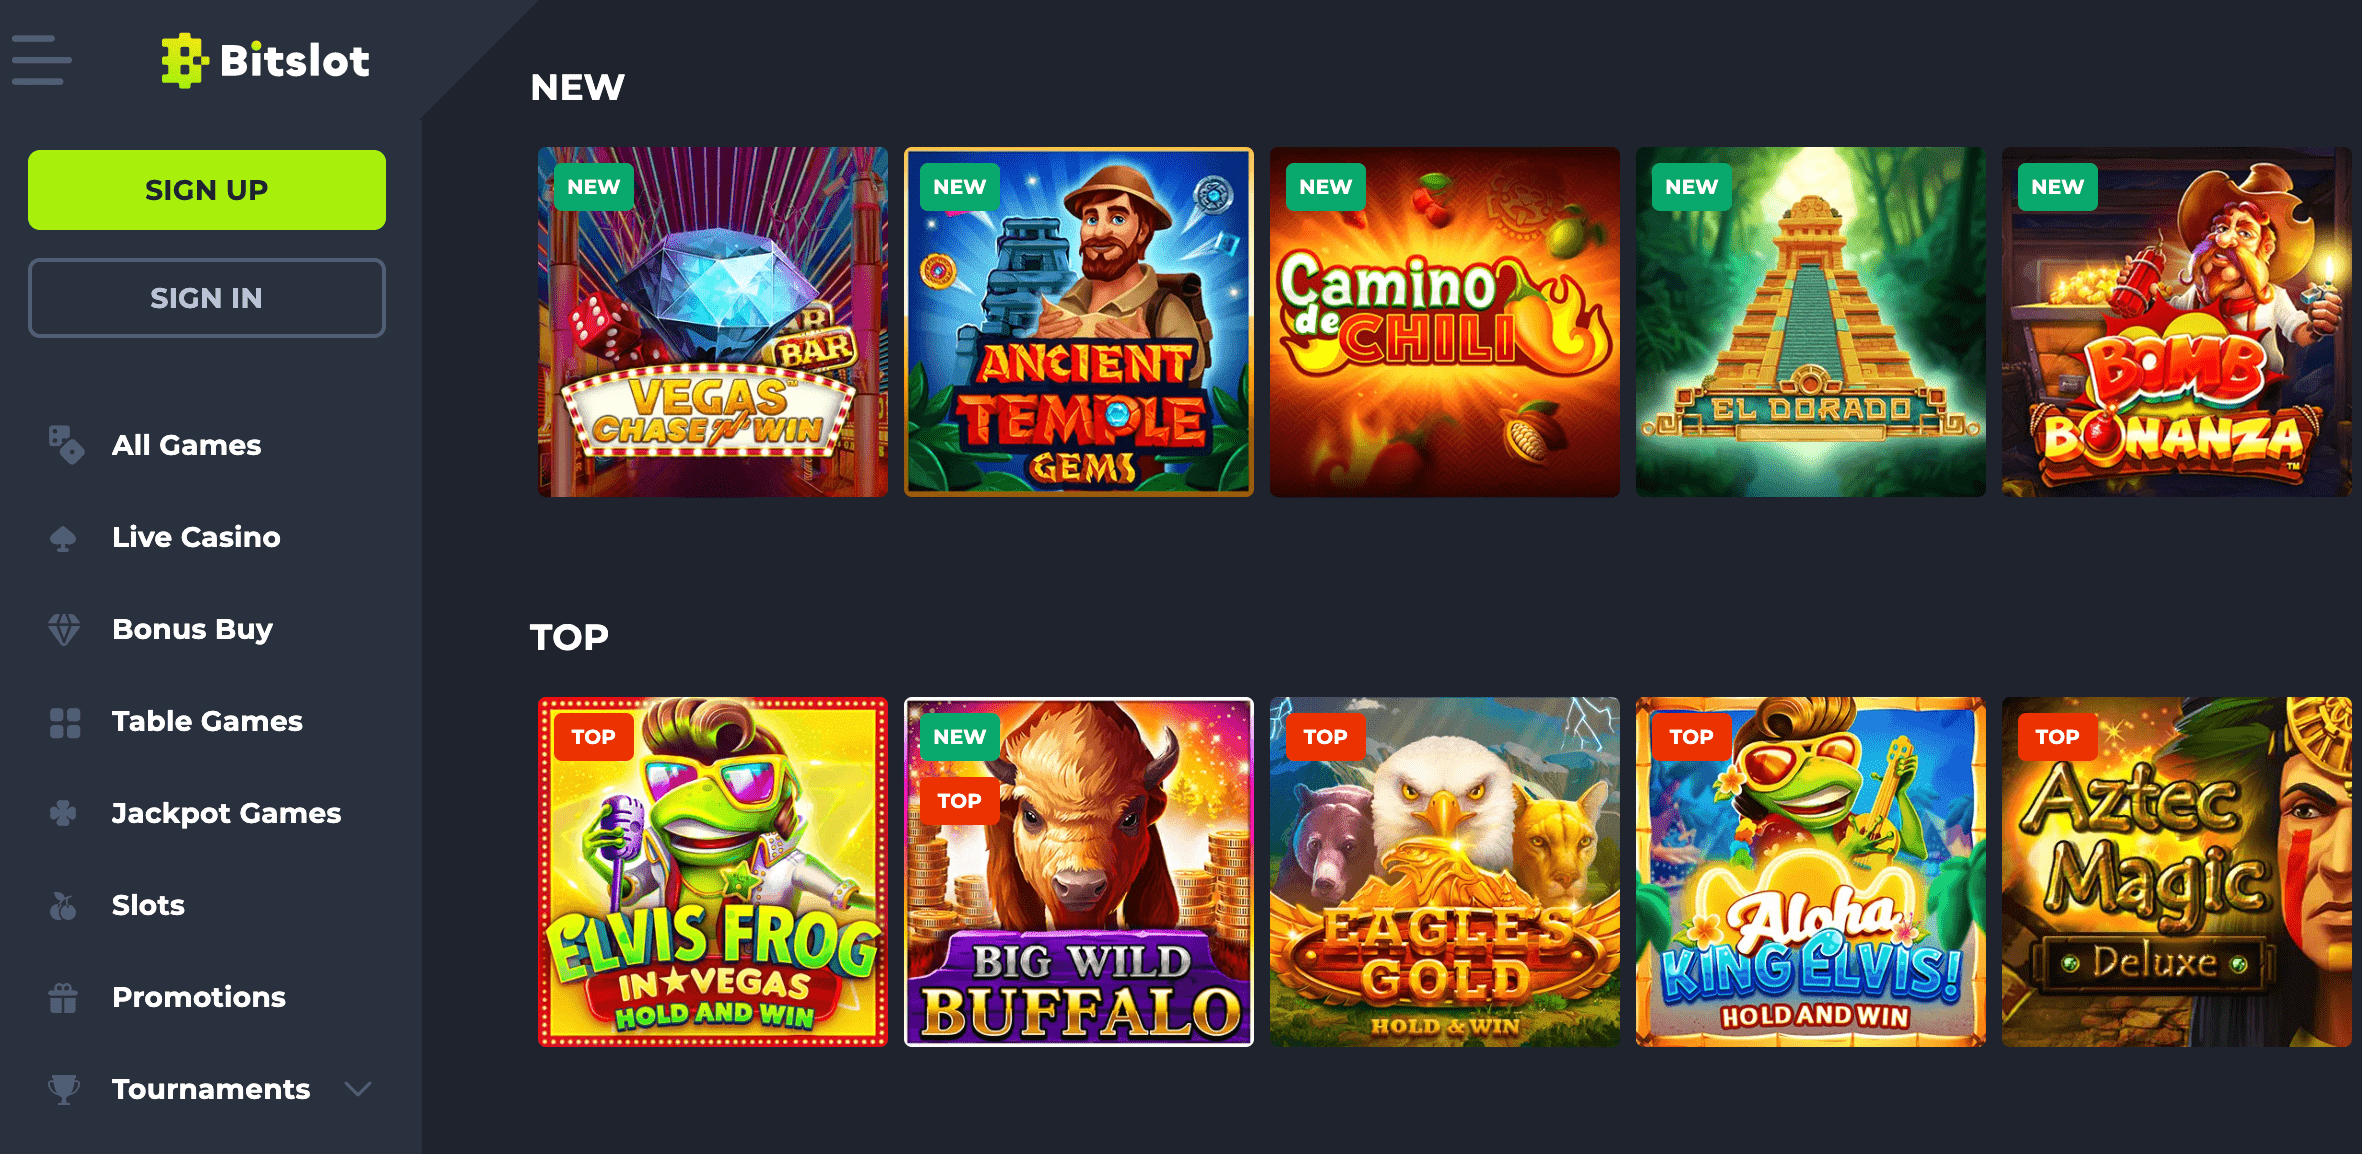Launch the Camino de Chili game
2362x1154 pixels.
coord(1445,322)
